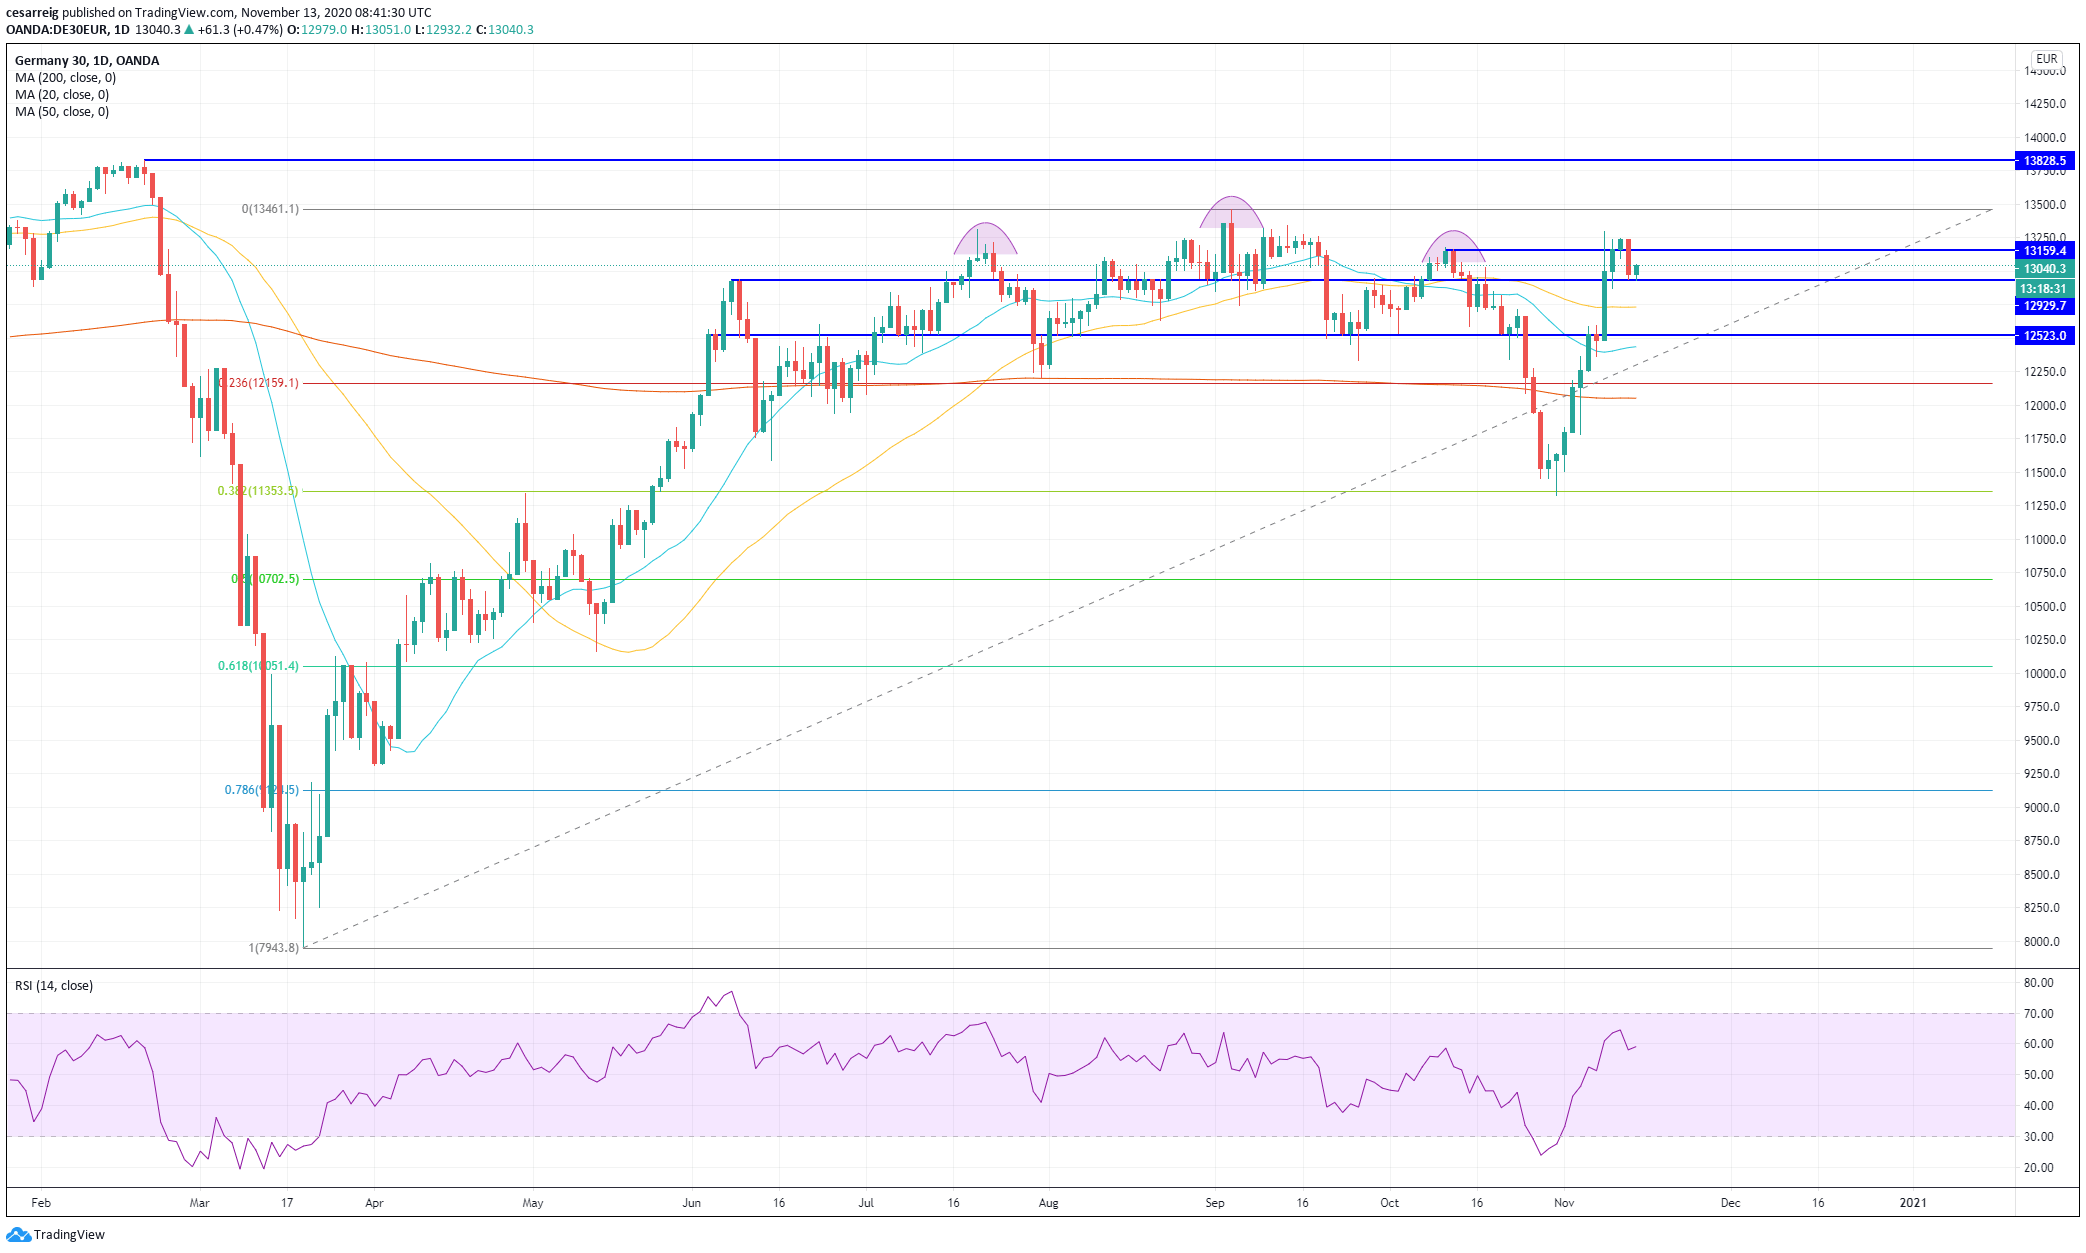Screen dimensions: 2086x1253
Task: Click the May label on time axis
Action: tap(533, 1203)
